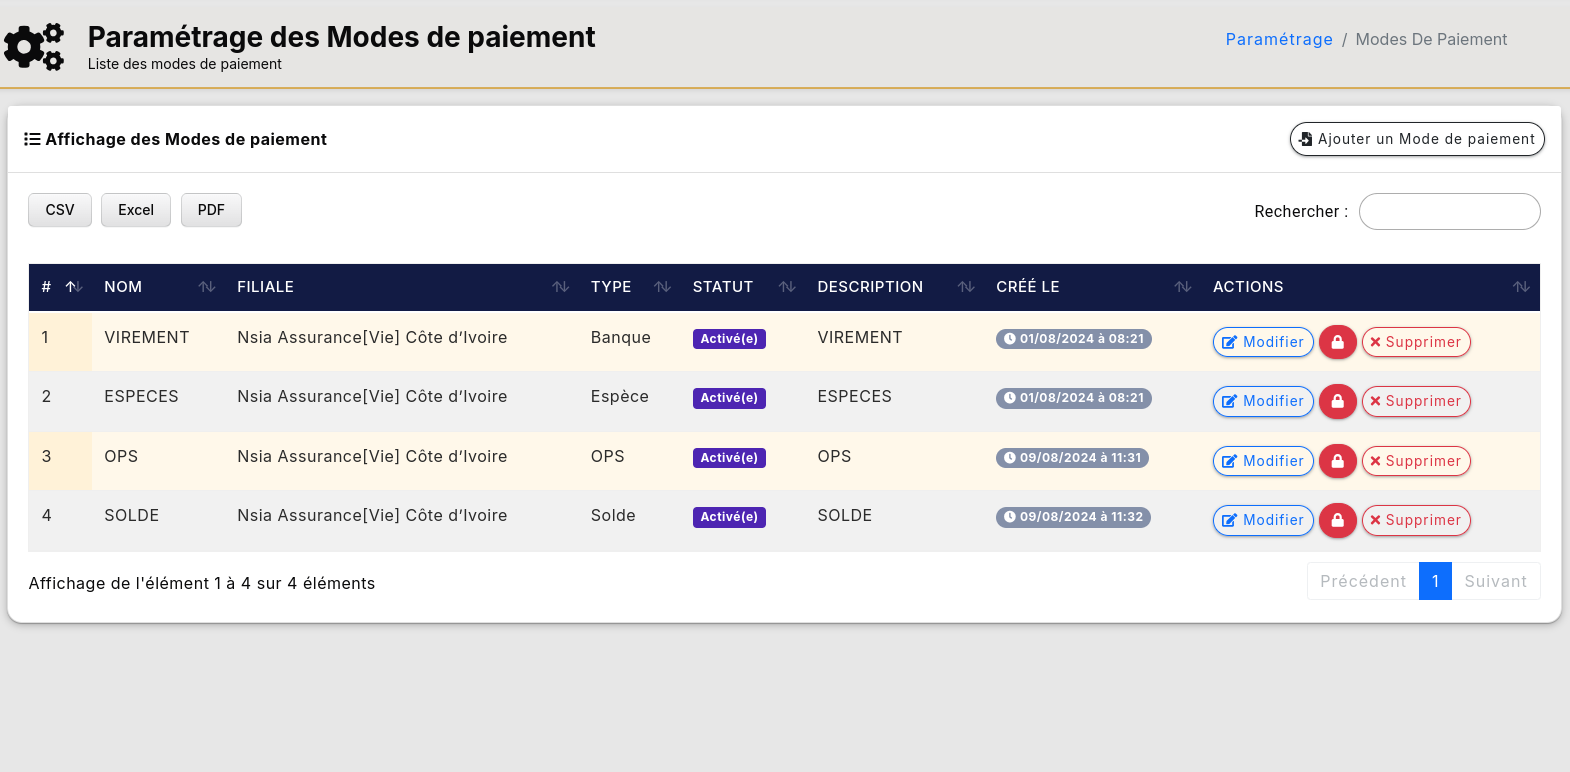Toggle the lock button on OPS row
The image size is (1570, 772).
(x=1337, y=461)
